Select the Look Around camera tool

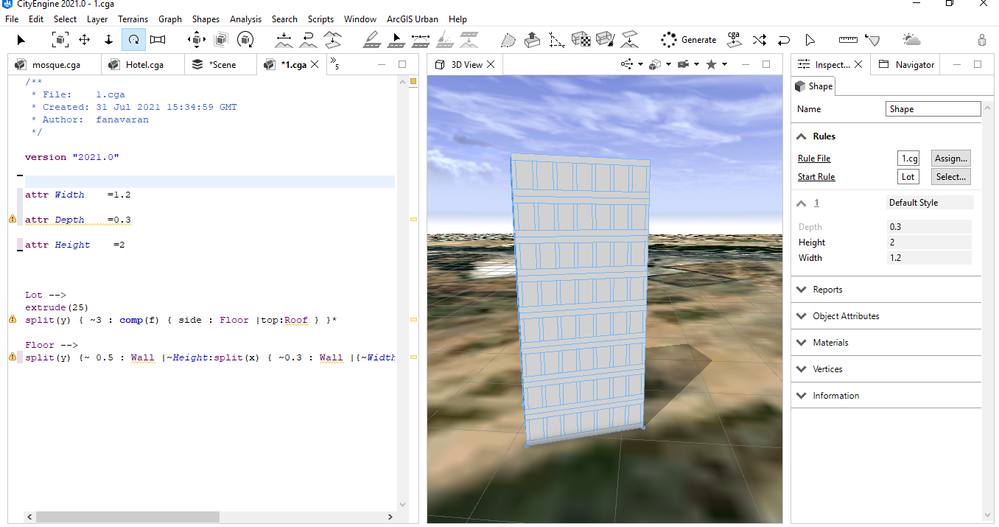(x=157, y=40)
